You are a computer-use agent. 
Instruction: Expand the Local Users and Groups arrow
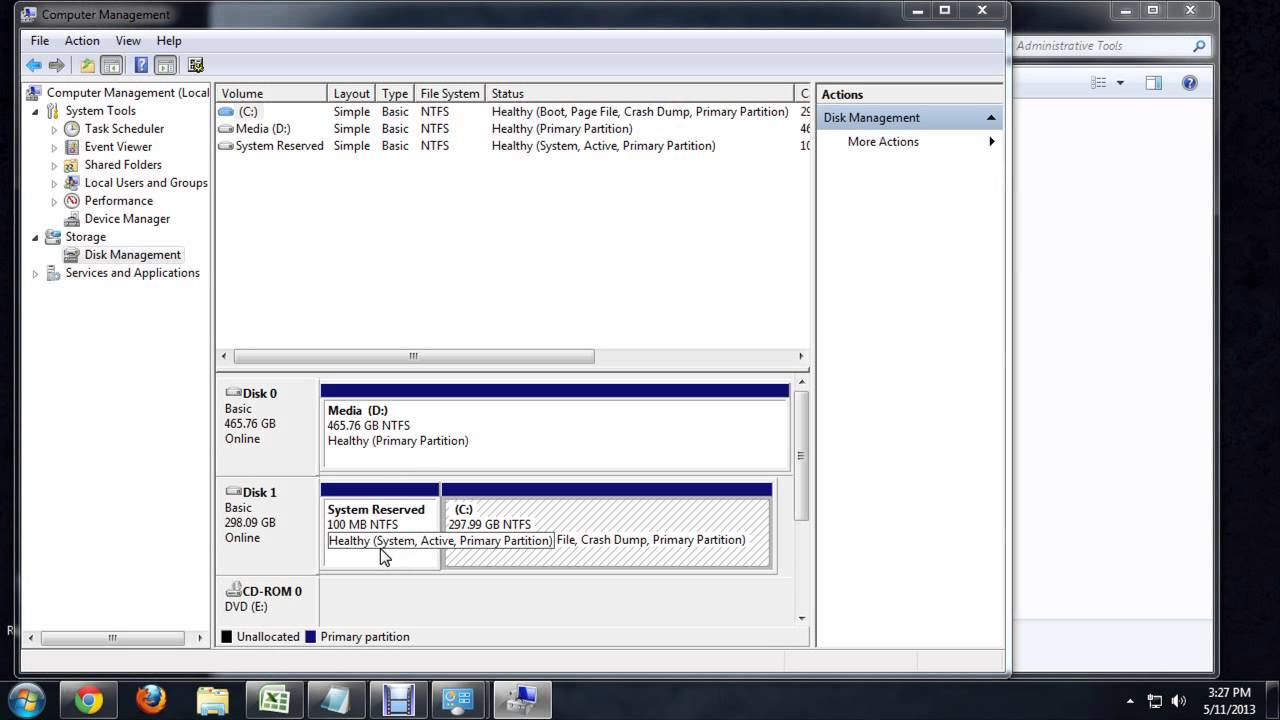(55, 183)
